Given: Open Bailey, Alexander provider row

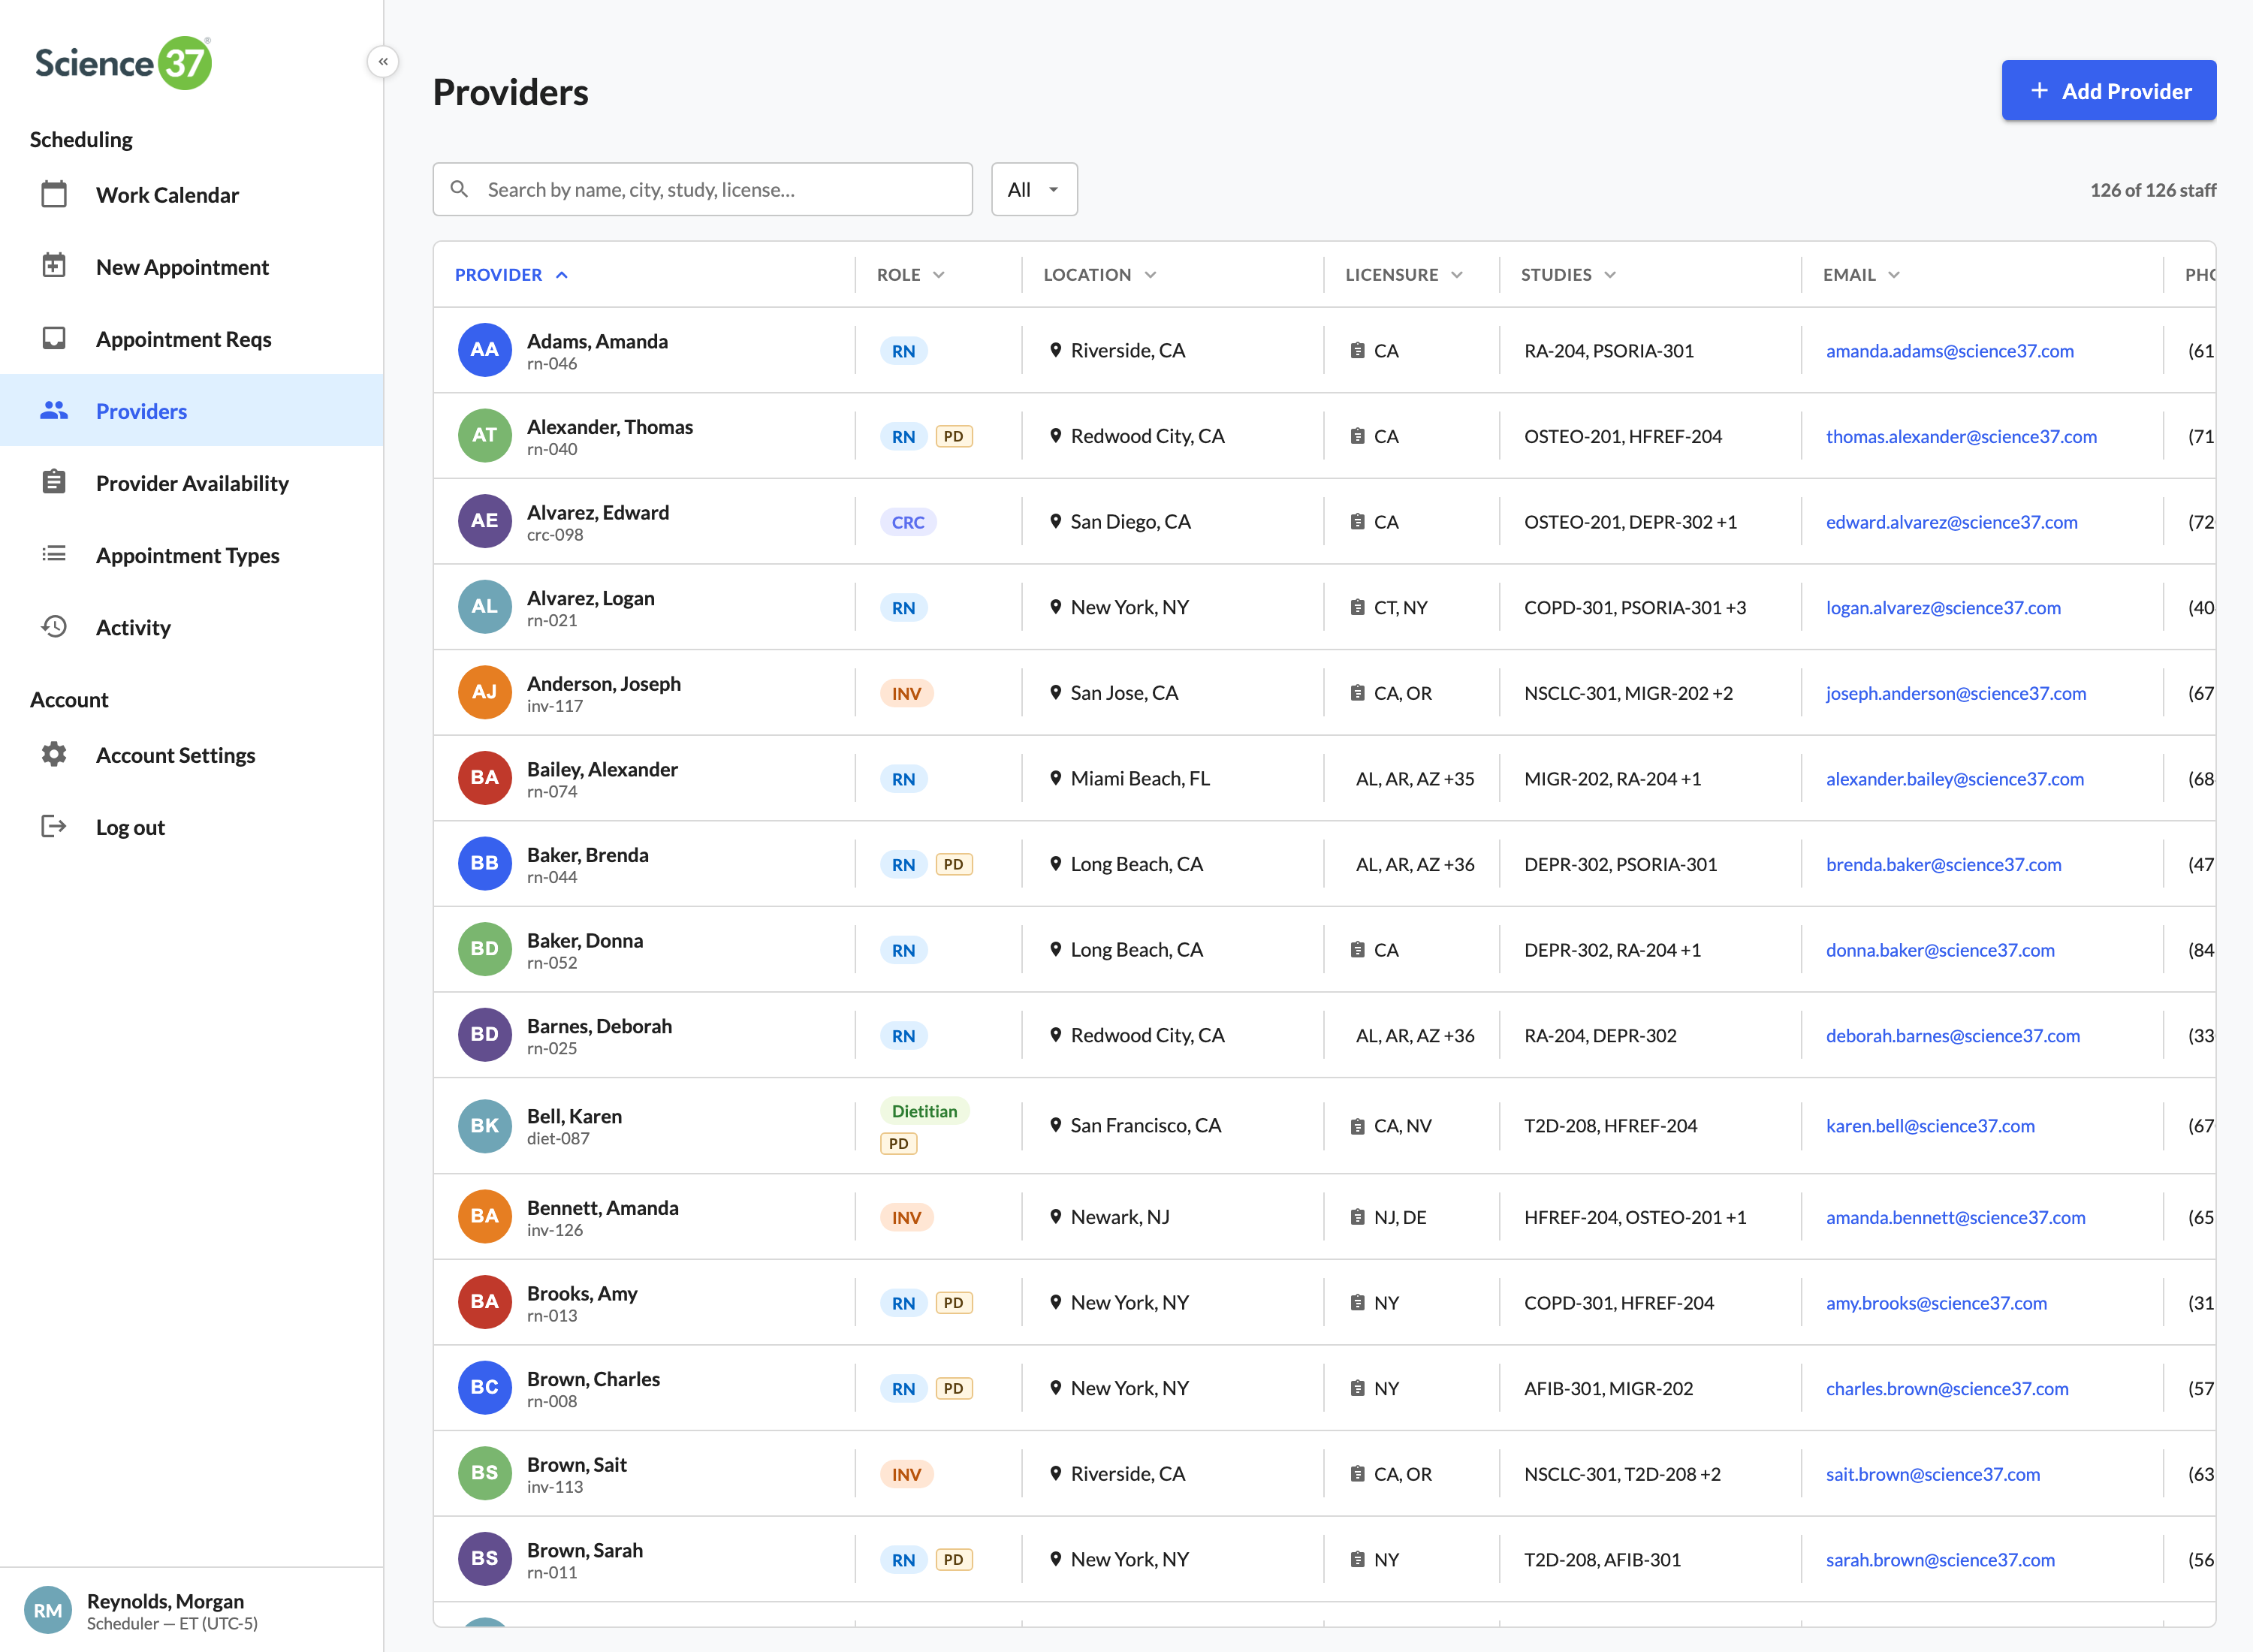Looking at the screenshot, I should coord(1324,778).
